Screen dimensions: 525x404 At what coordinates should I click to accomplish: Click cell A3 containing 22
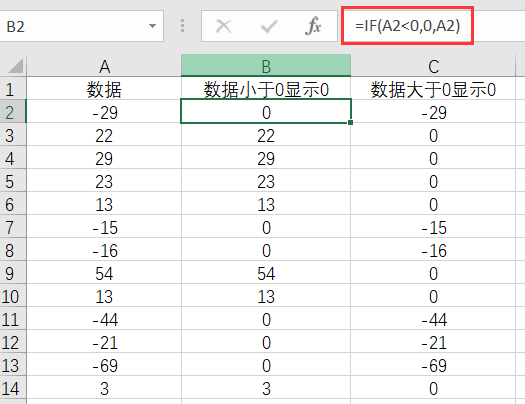[104, 135]
